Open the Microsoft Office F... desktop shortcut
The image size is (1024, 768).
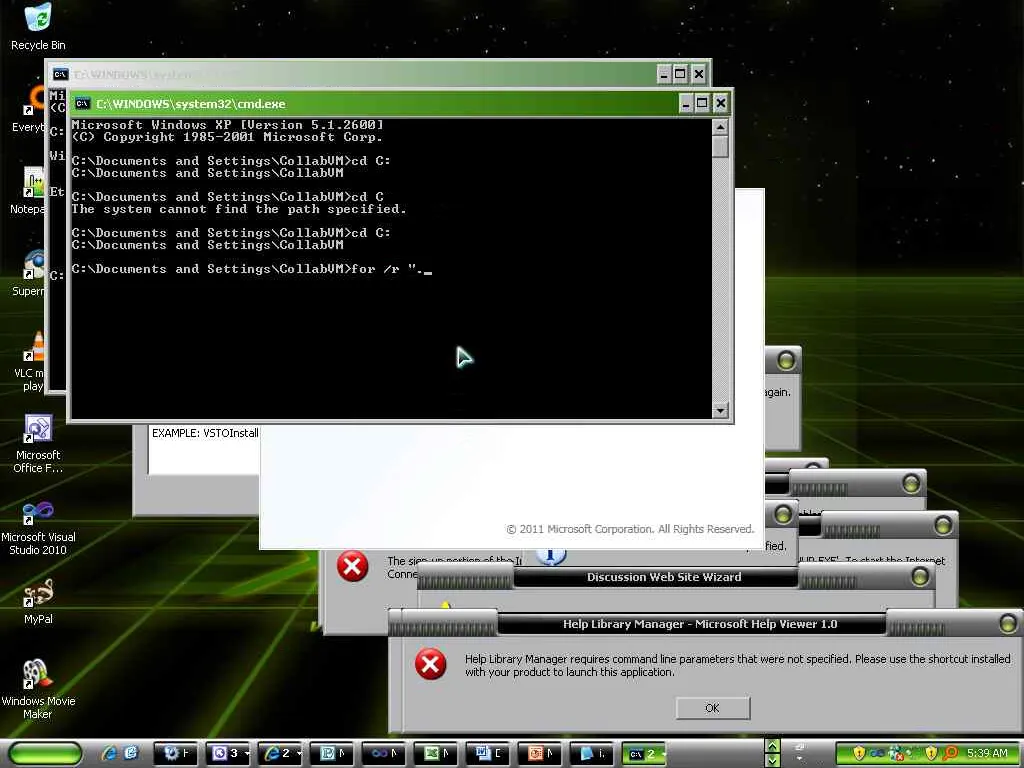tap(38, 444)
